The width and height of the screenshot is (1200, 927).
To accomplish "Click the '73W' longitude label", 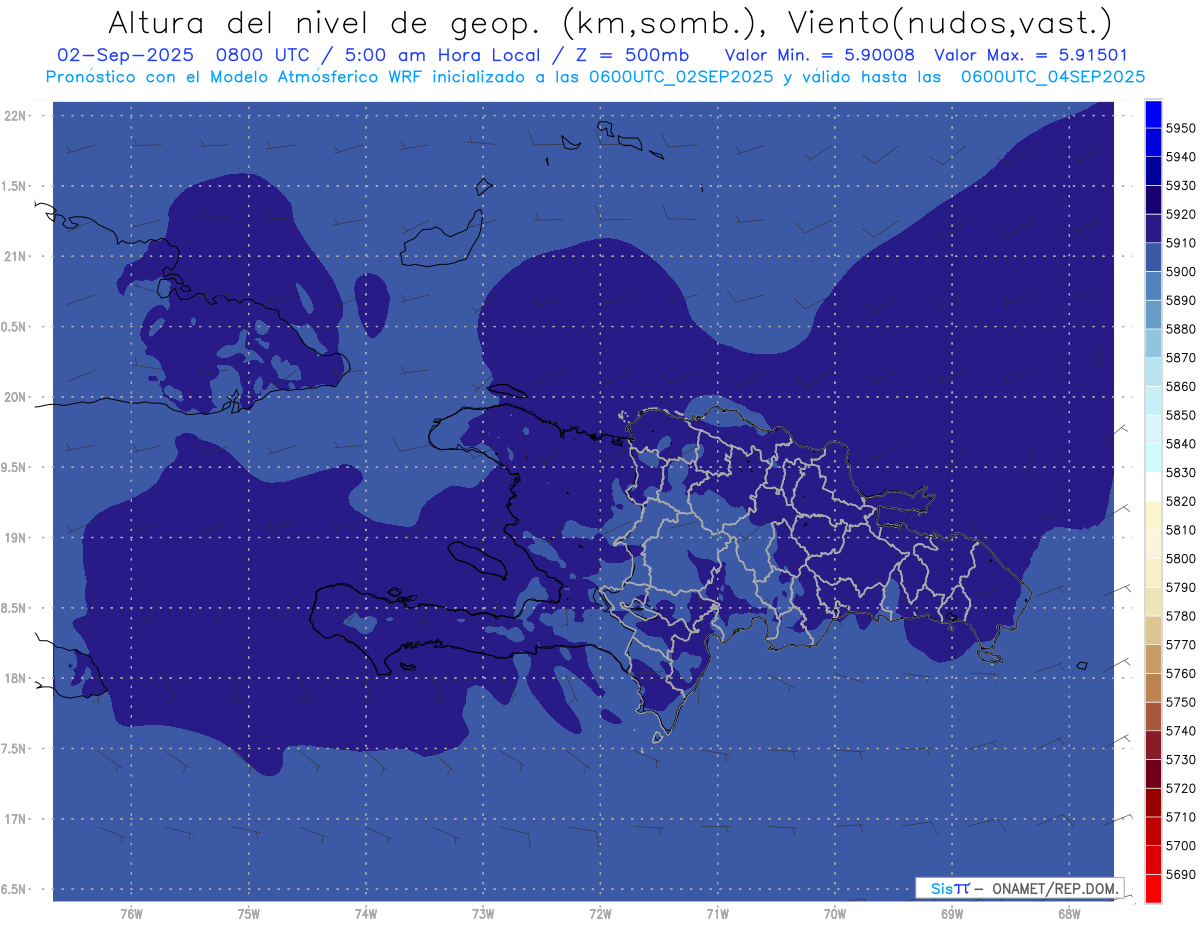I will [x=483, y=913].
